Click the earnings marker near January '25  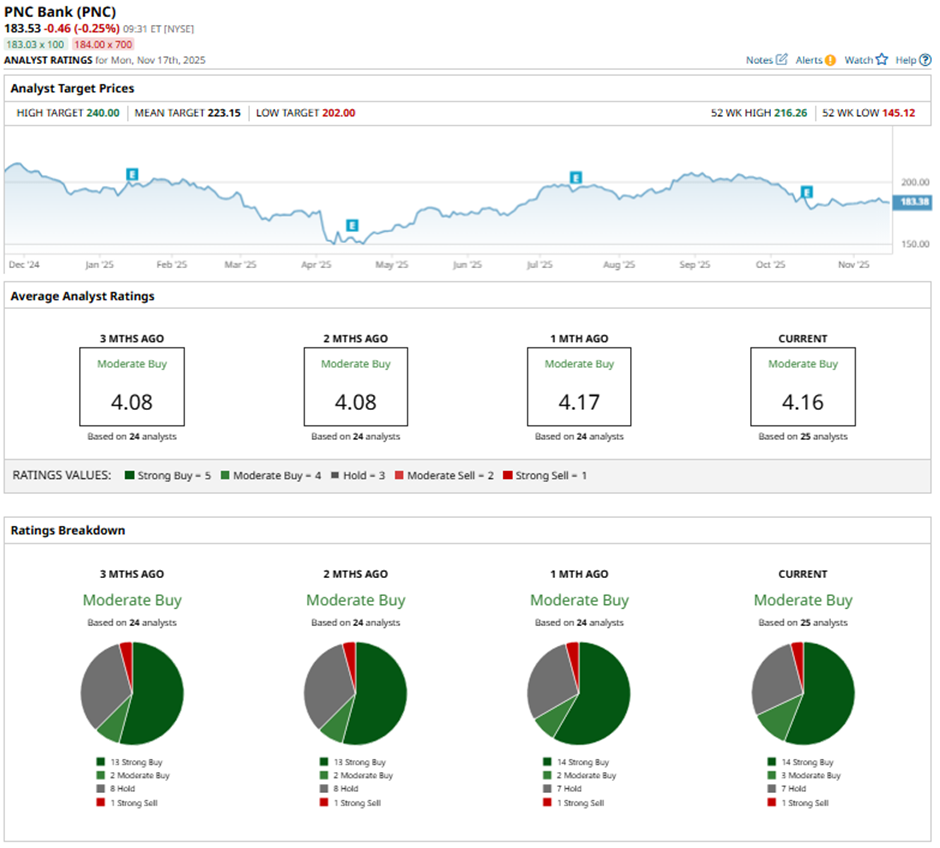(x=131, y=174)
